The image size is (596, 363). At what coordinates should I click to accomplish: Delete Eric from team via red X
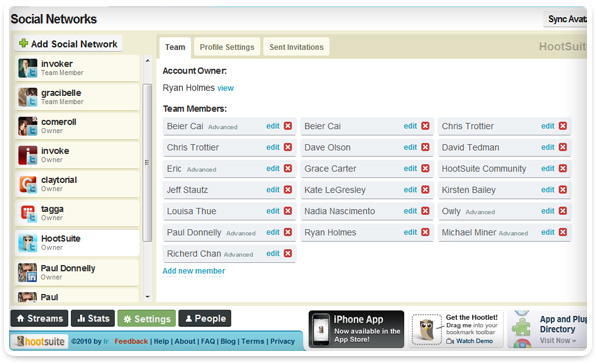(x=288, y=168)
